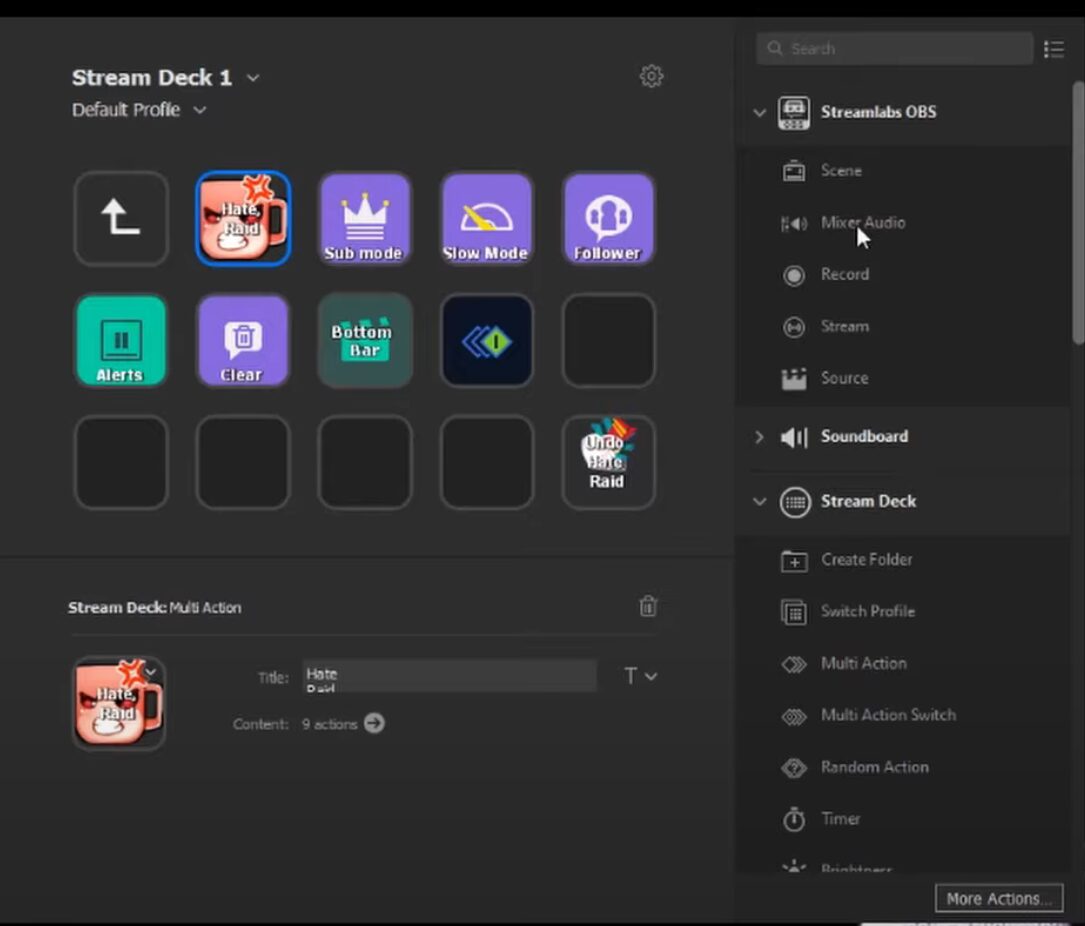Select the Timer action label
Viewport: 1085px width, 926px height.
pyautogui.click(x=841, y=819)
